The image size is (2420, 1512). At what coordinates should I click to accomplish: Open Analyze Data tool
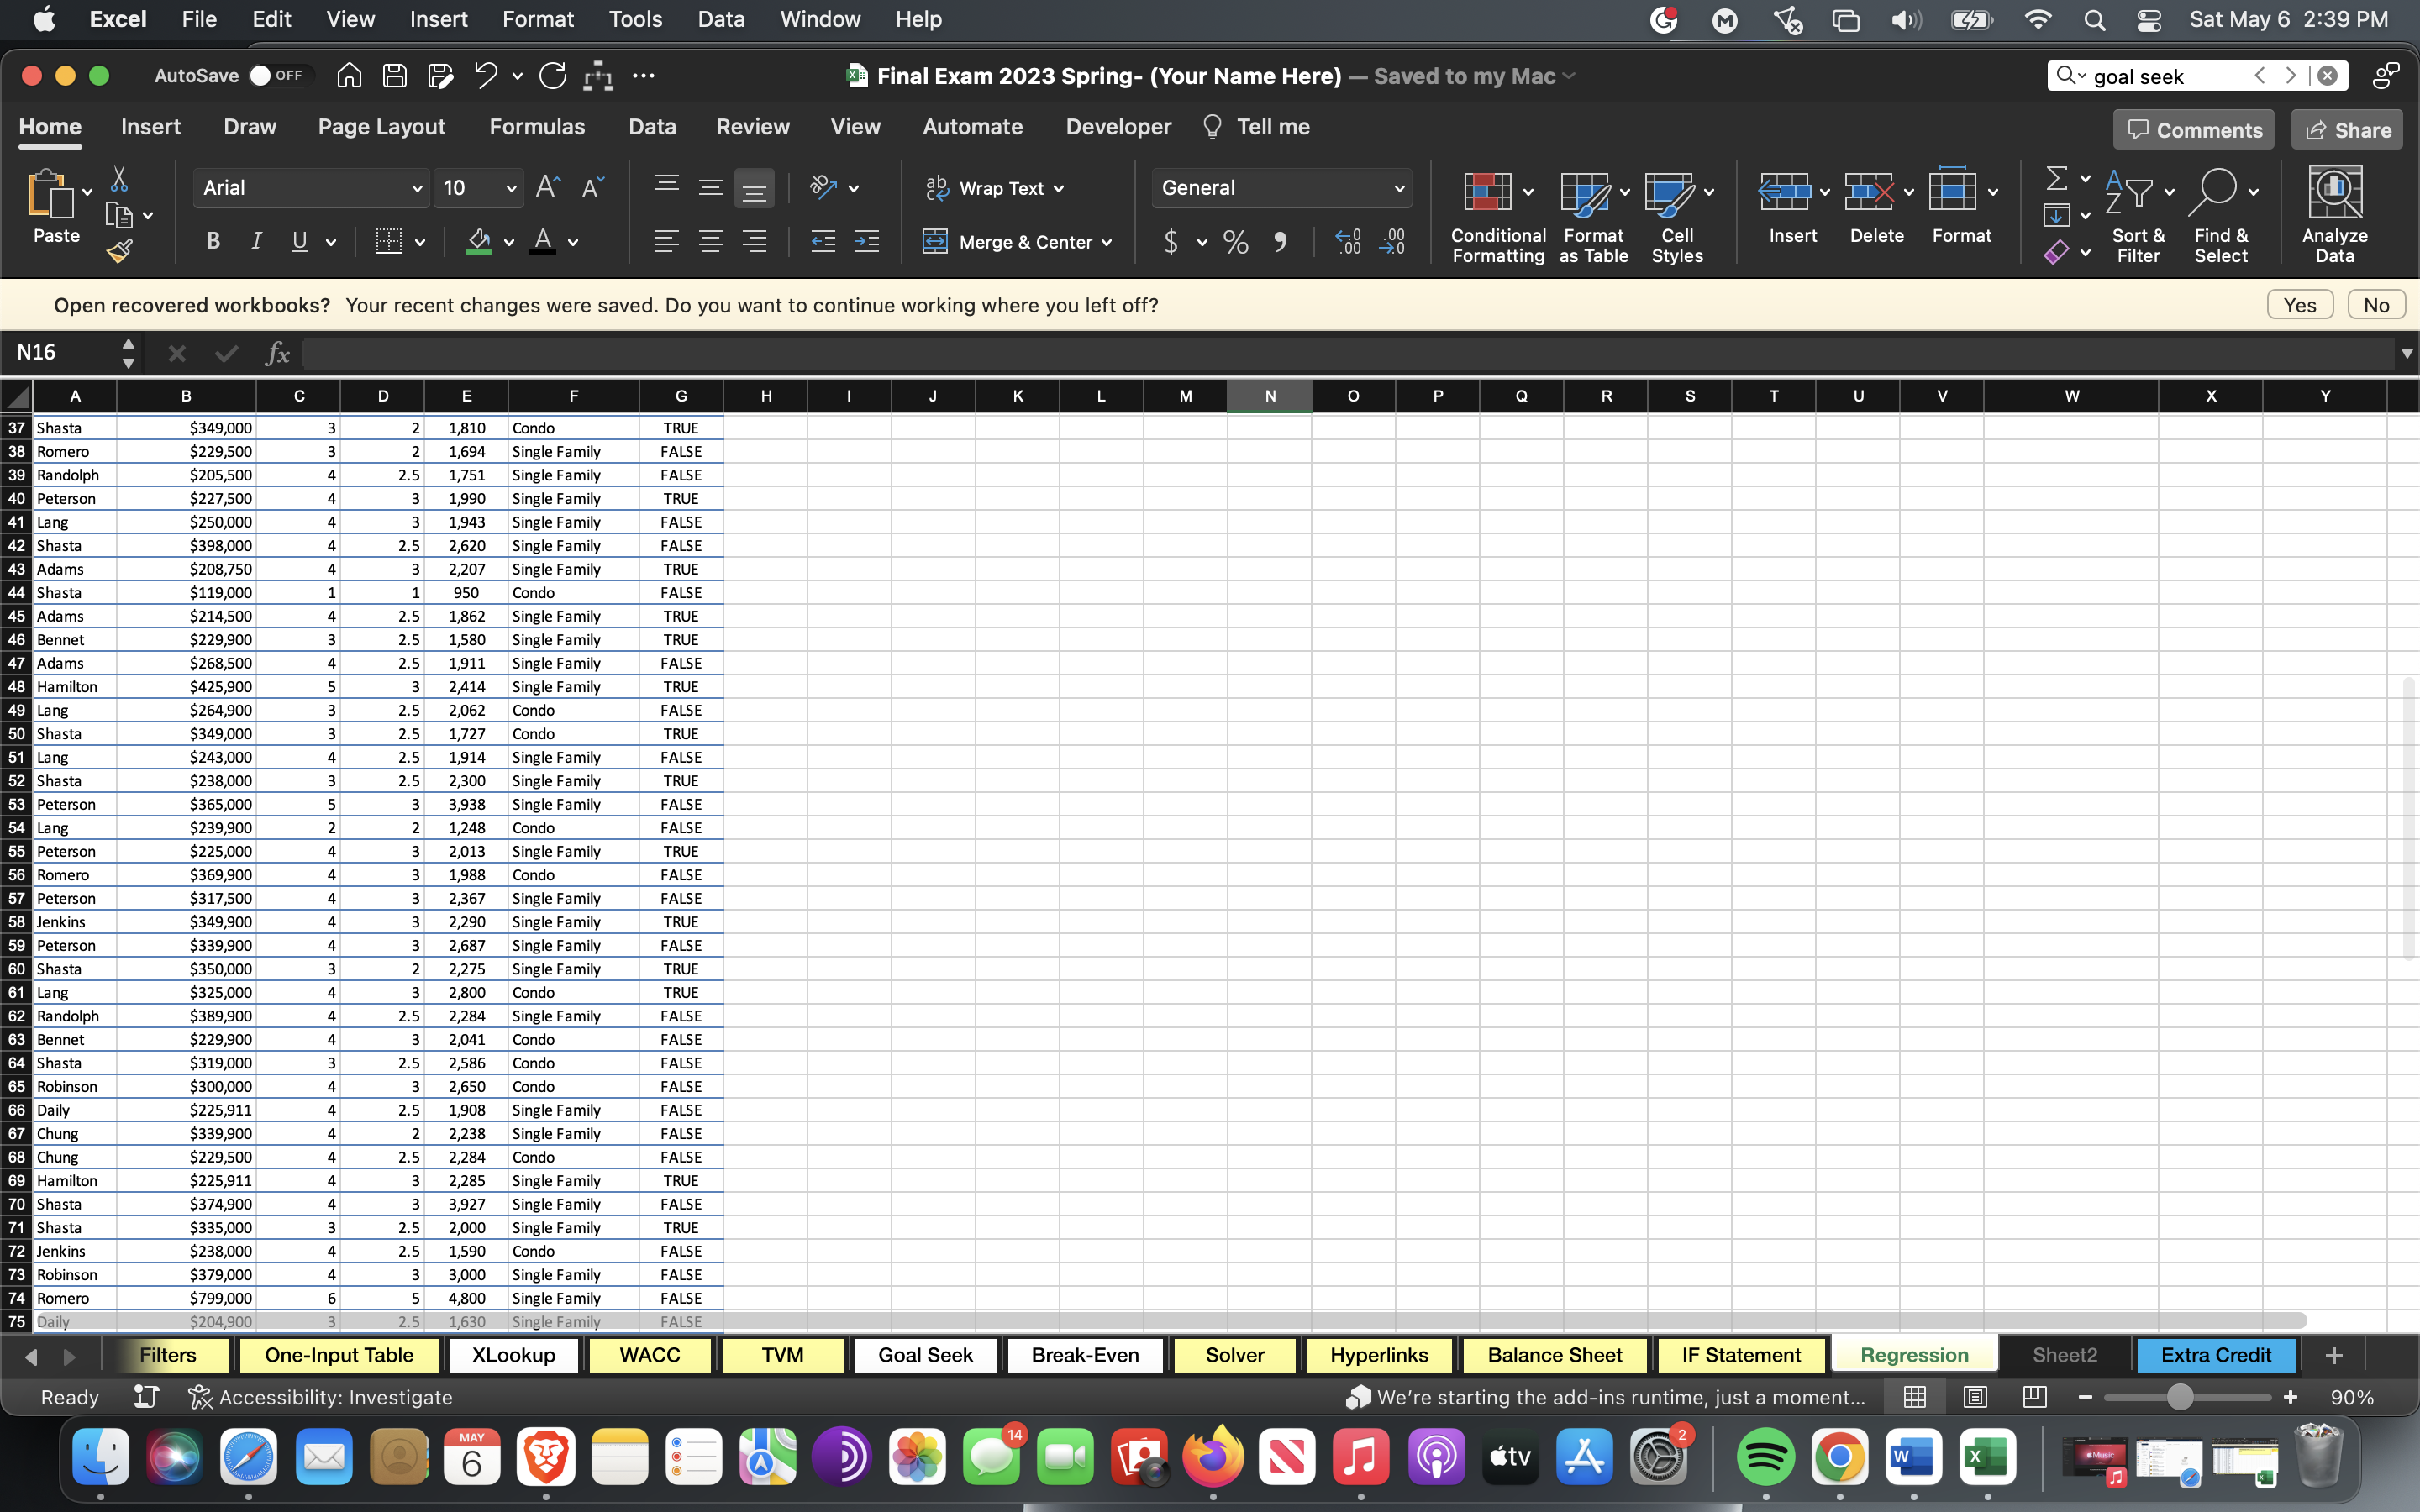[x=2334, y=214]
